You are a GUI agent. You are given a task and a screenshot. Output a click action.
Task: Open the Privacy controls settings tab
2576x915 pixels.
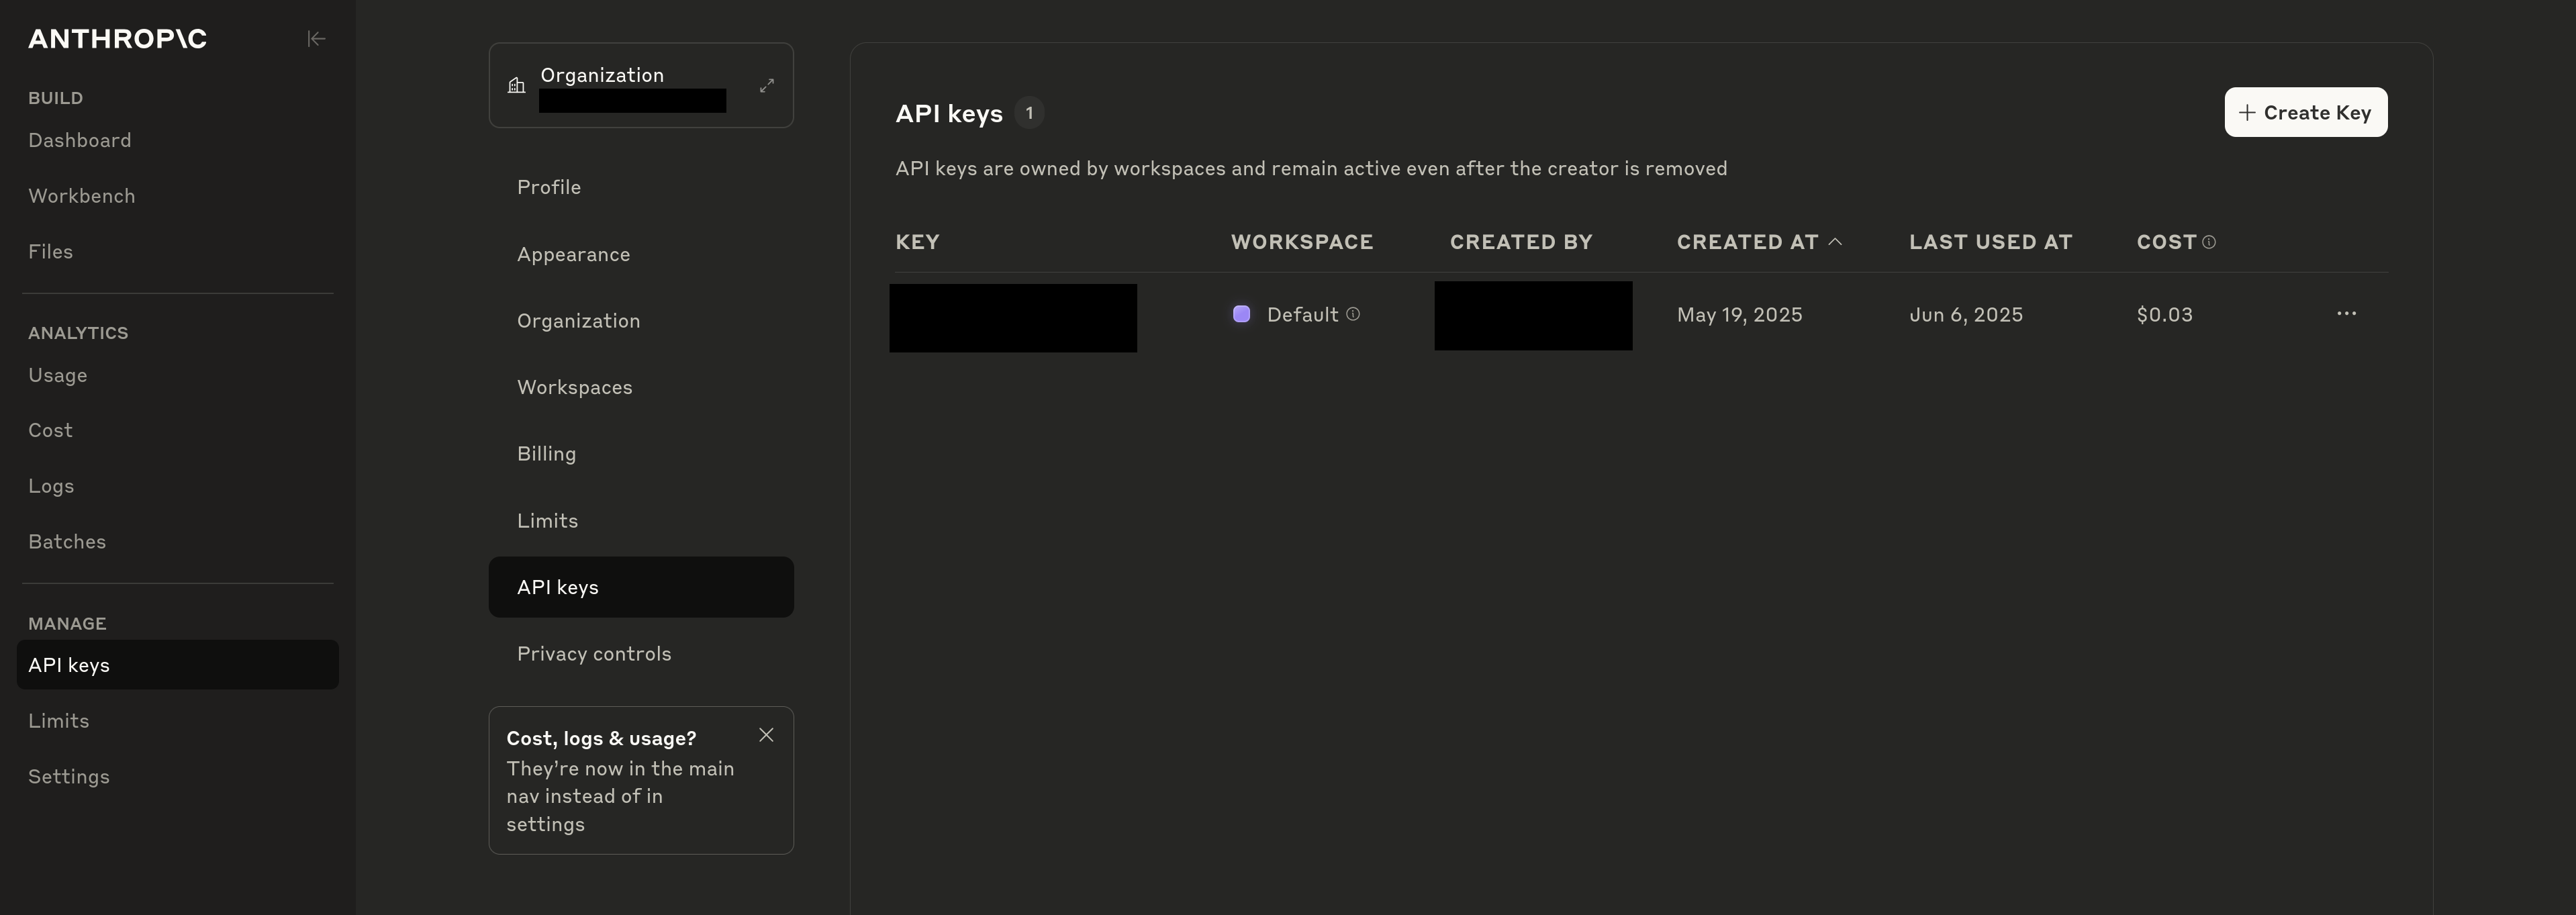(594, 654)
